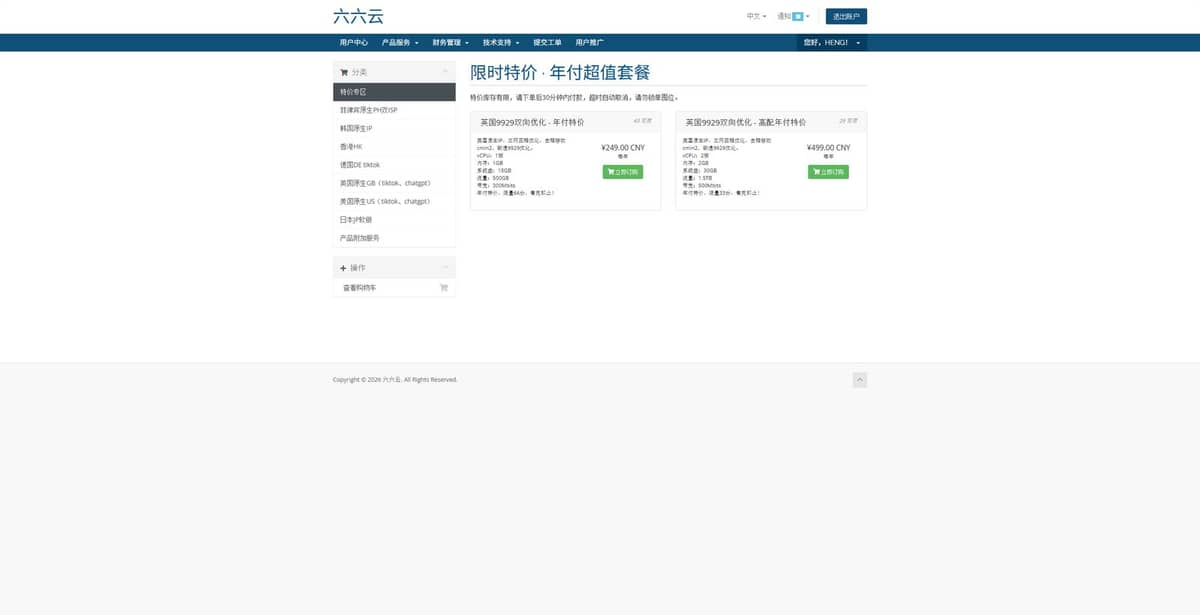
Task: Select the 香港HK category
Action: pyautogui.click(x=394, y=147)
